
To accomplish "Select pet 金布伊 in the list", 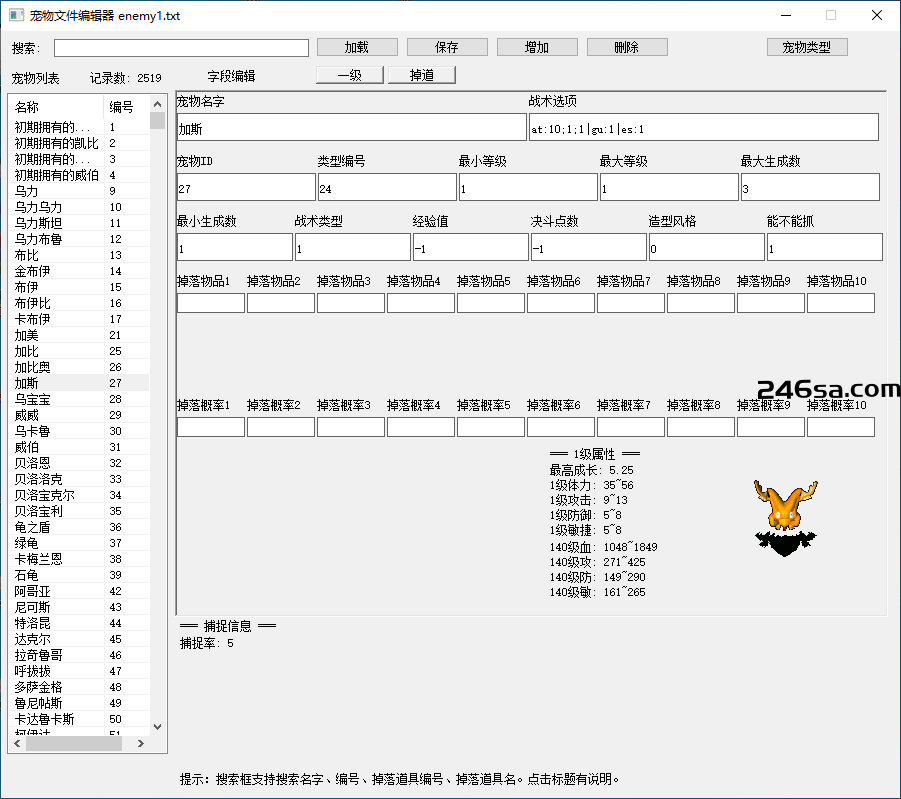I will tap(79, 271).
